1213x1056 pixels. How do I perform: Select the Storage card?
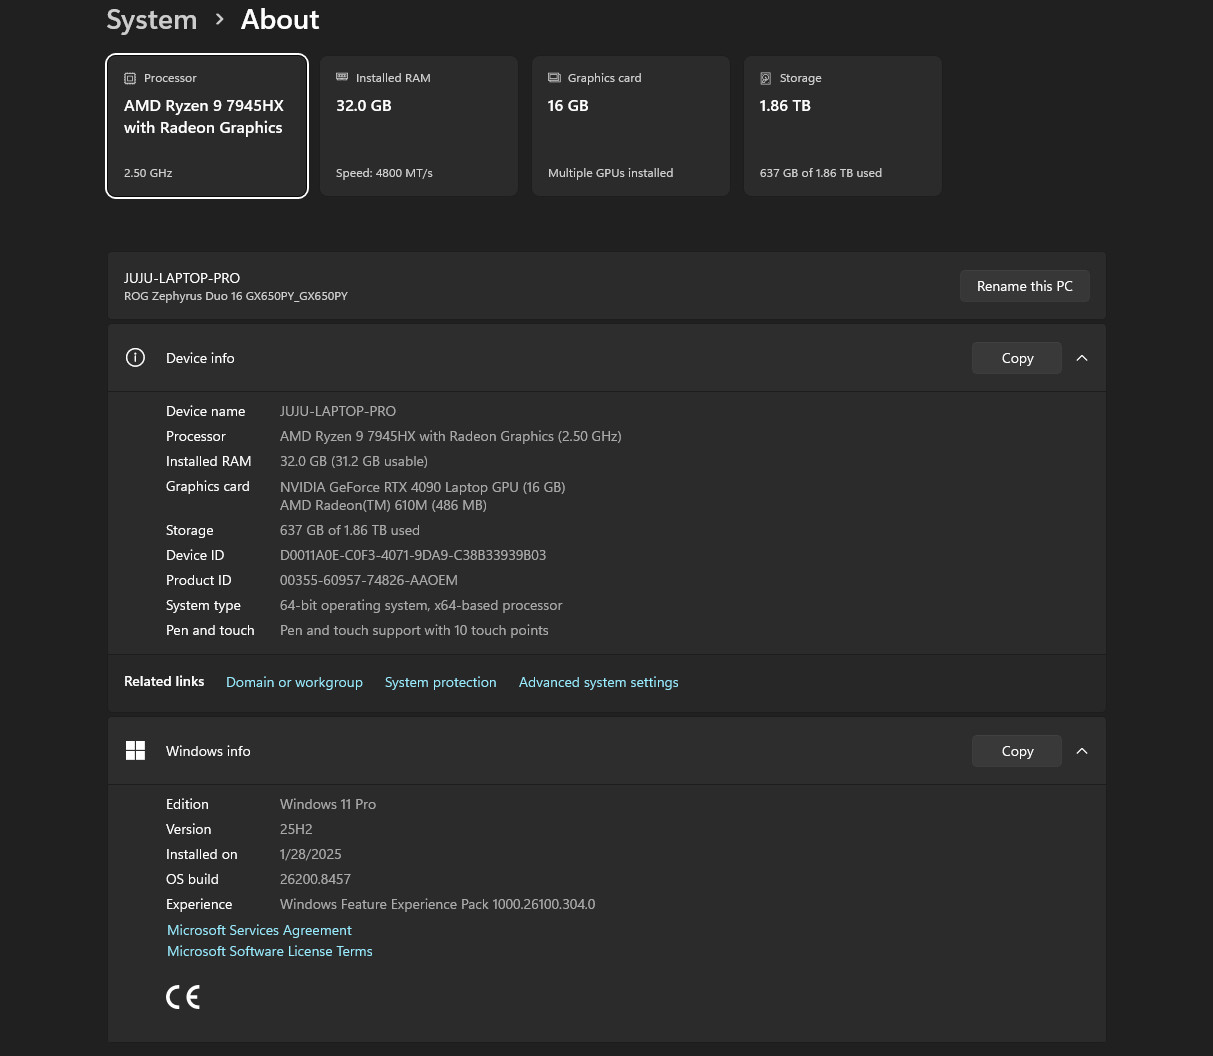point(843,126)
